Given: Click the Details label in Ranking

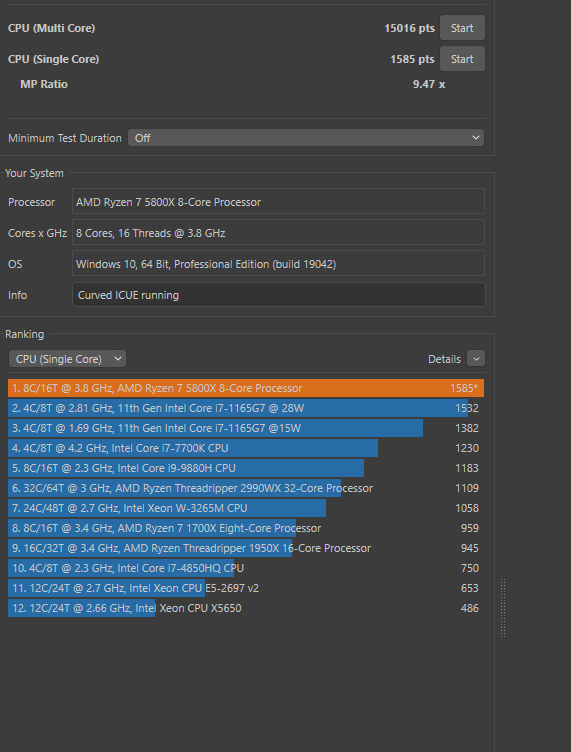Looking at the screenshot, I should click(x=444, y=359).
